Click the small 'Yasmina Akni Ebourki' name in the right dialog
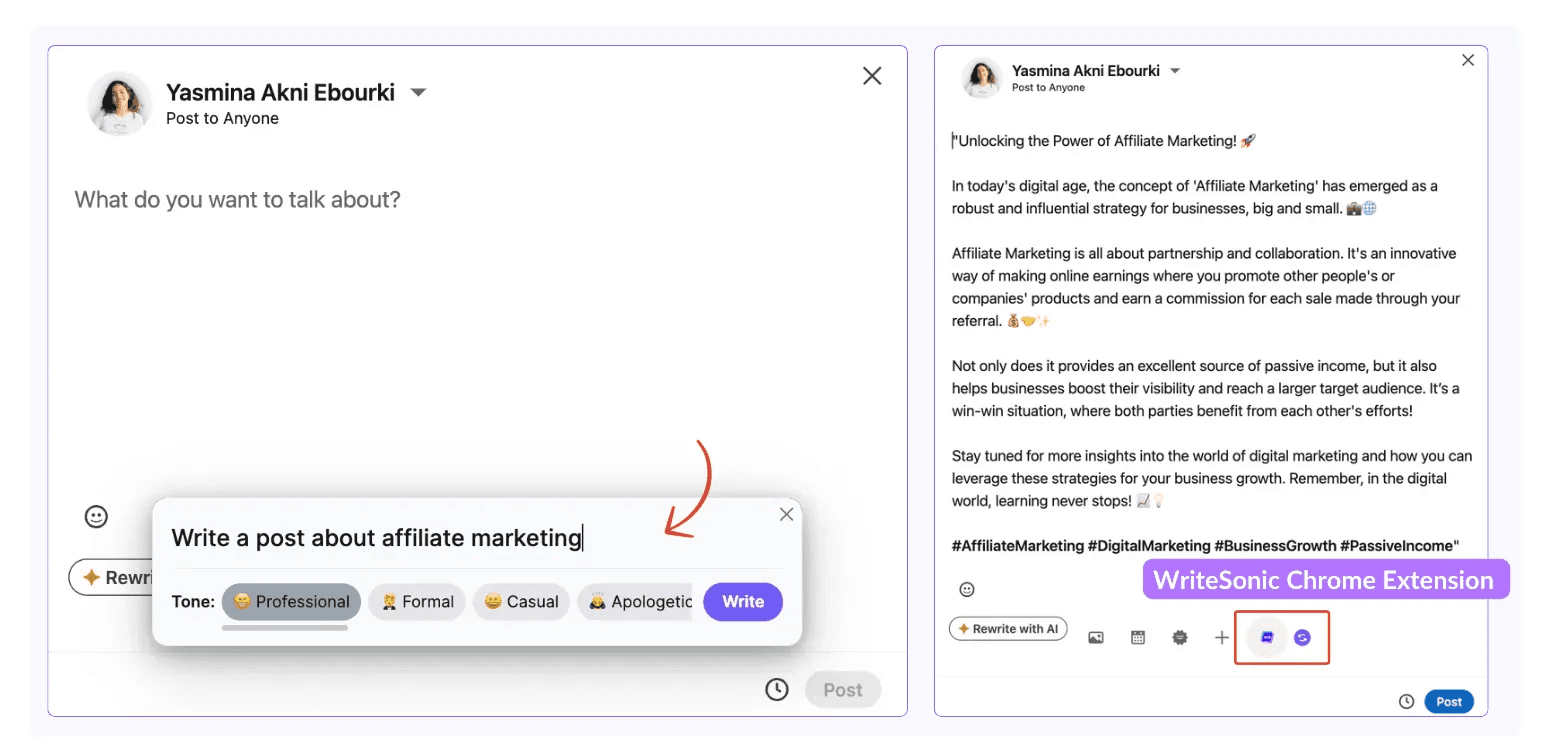The height and width of the screenshot is (752, 1546). click(1086, 71)
